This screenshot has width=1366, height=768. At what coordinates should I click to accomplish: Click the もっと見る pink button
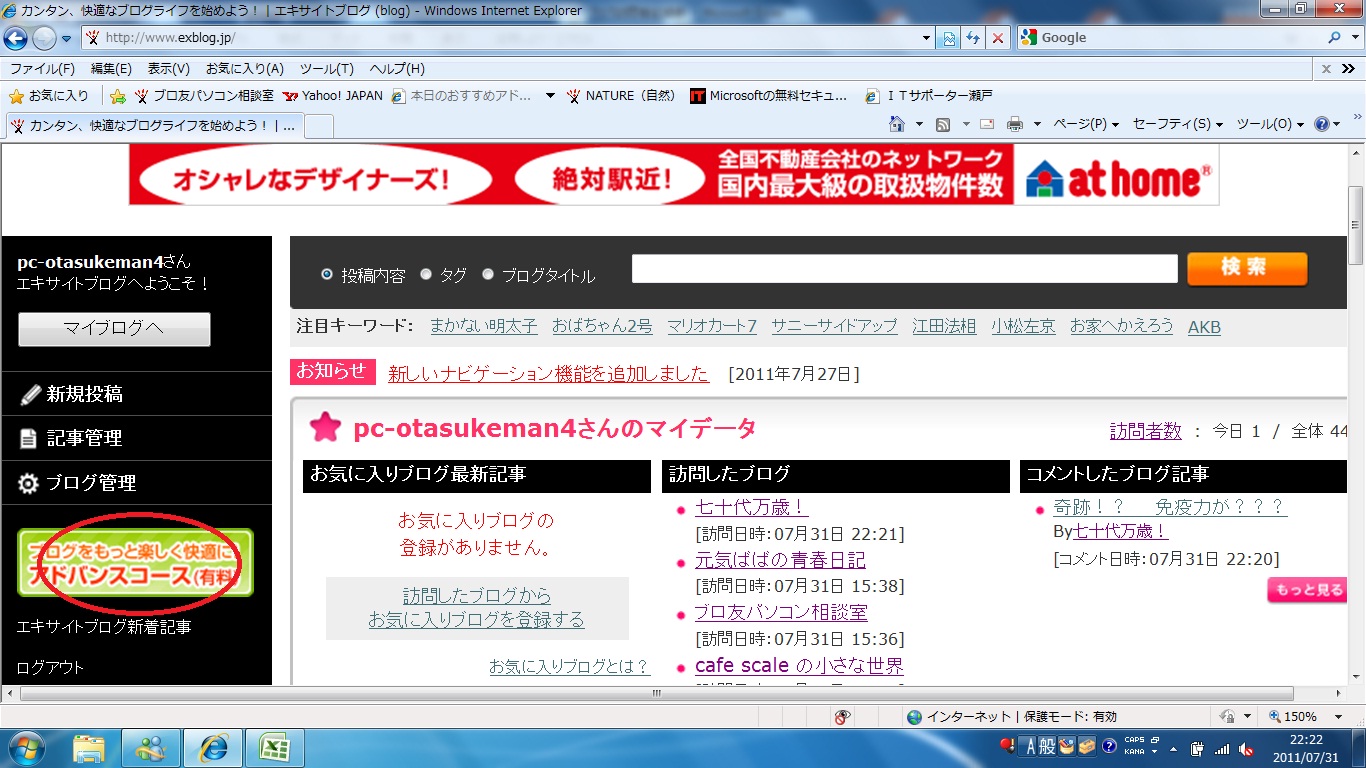click(x=1307, y=590)
